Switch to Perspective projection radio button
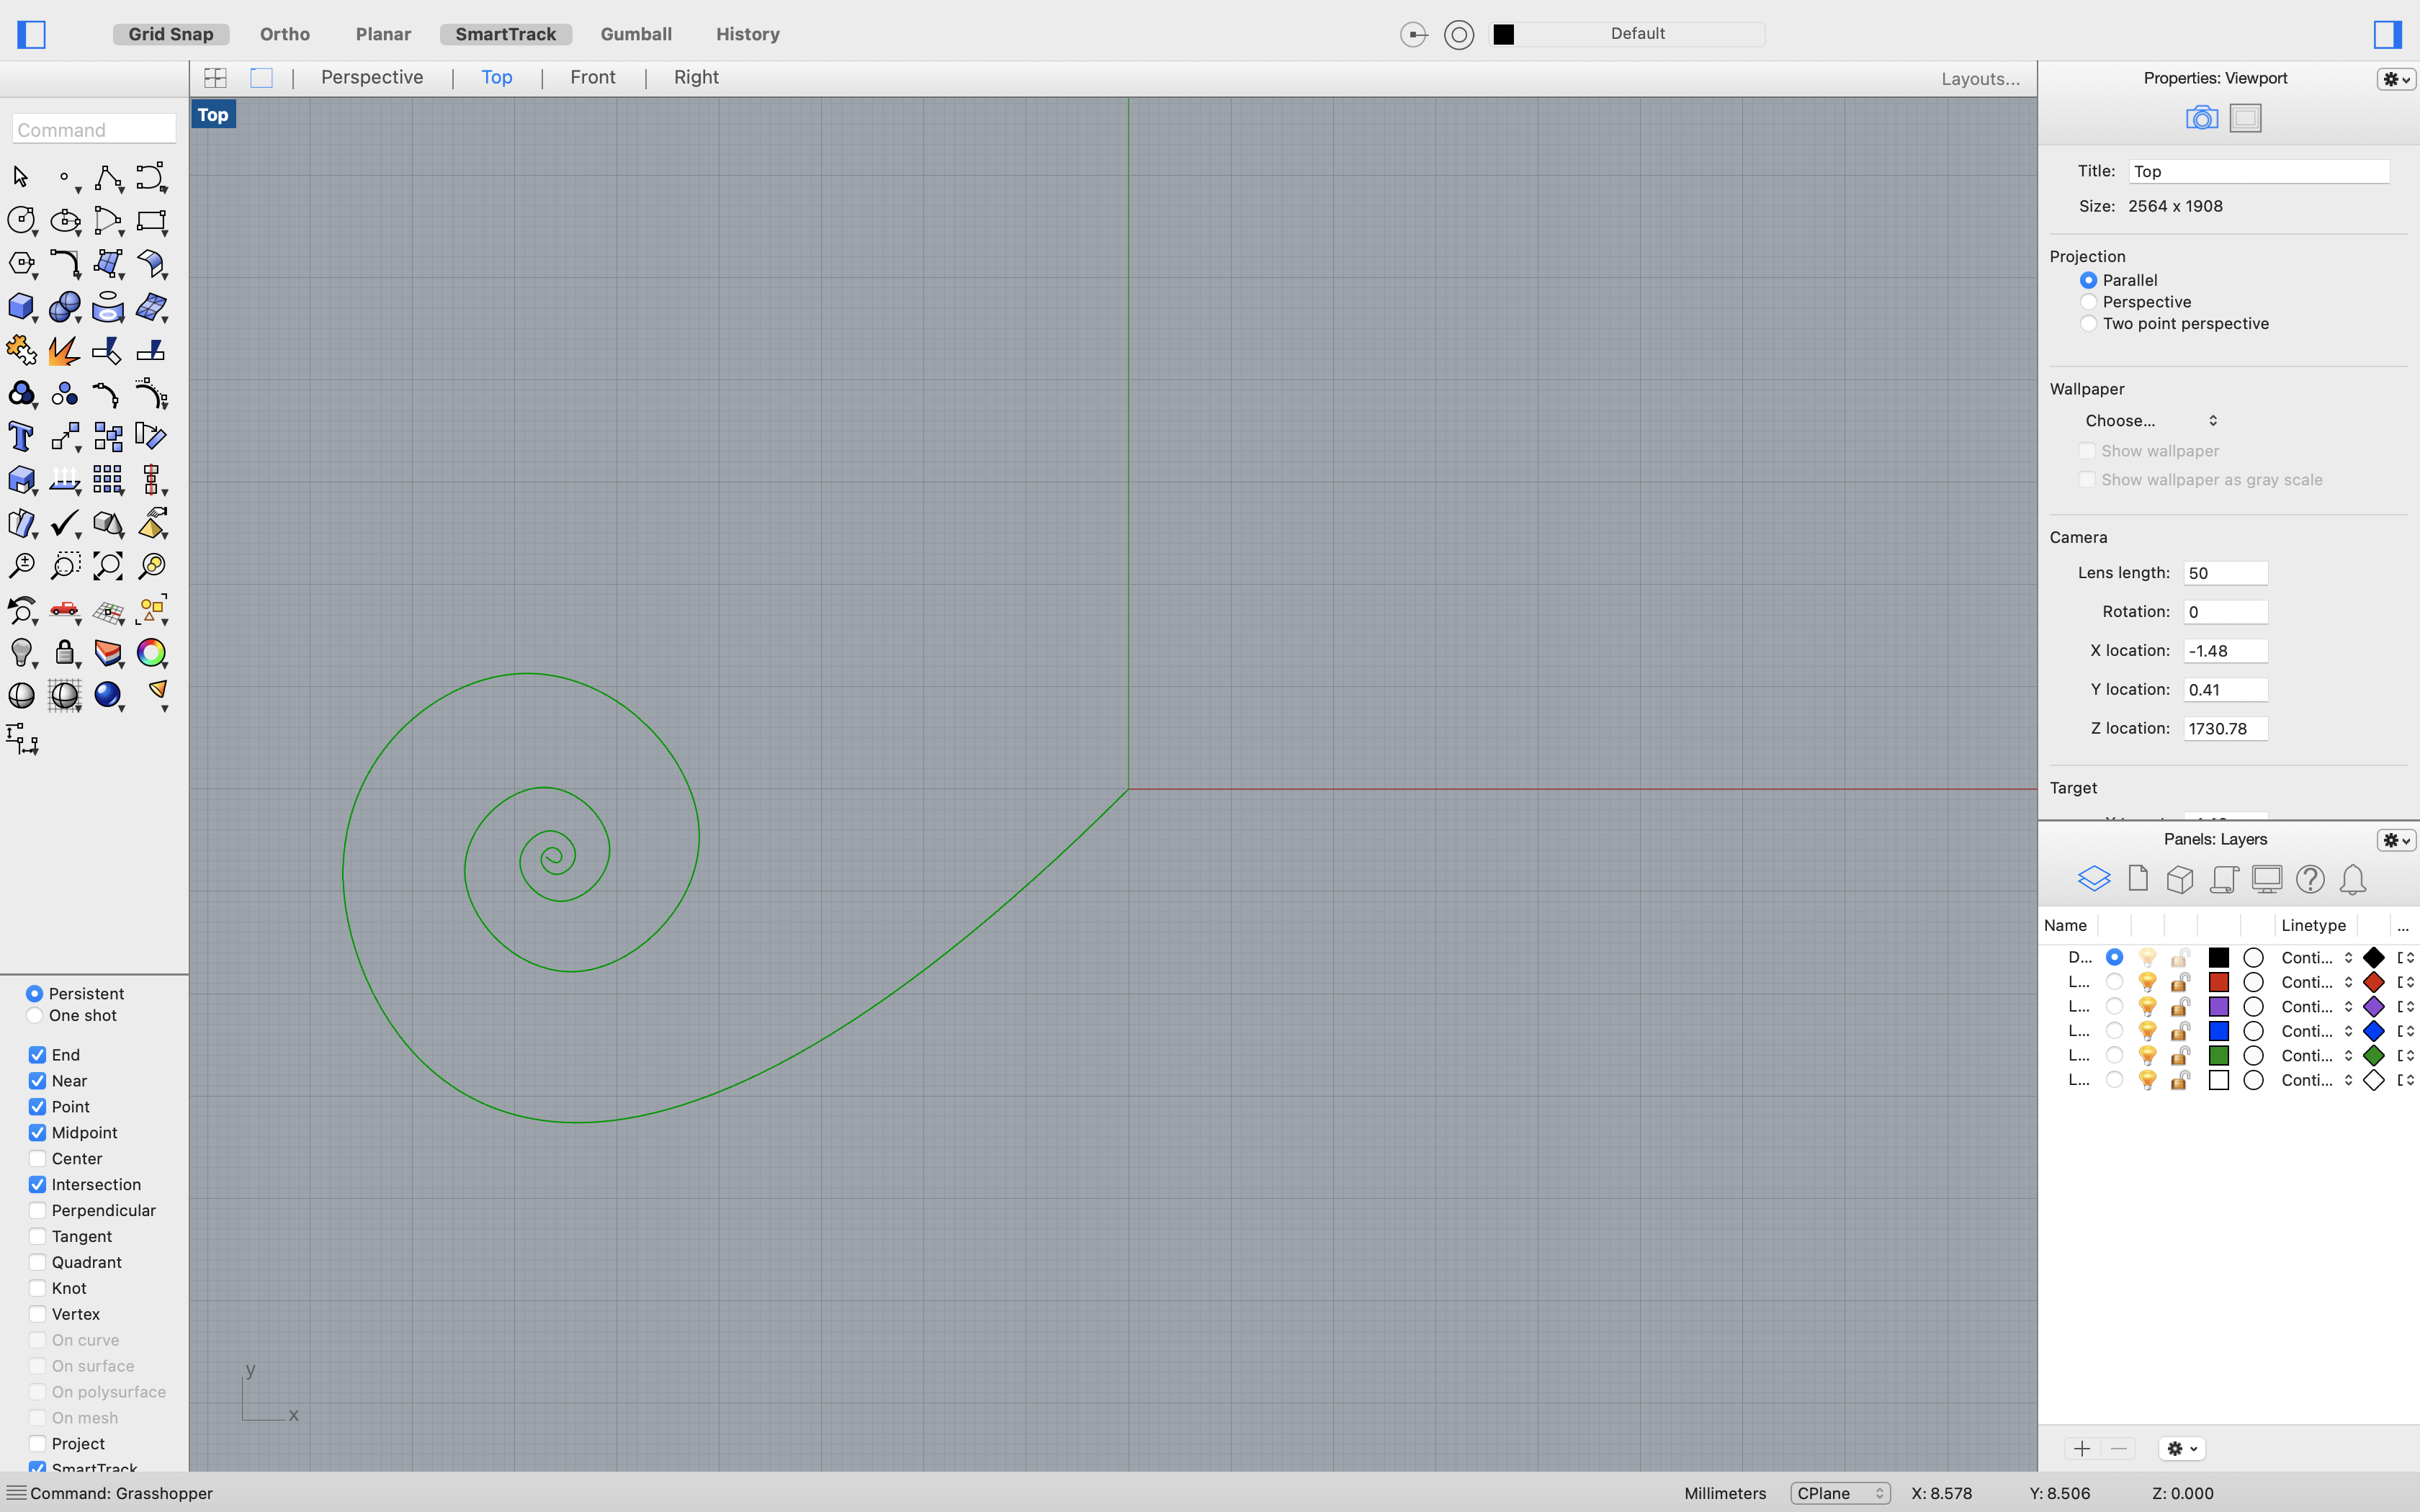The width and height of the screenshot is (2420, 1512). tap(2089, 302)
